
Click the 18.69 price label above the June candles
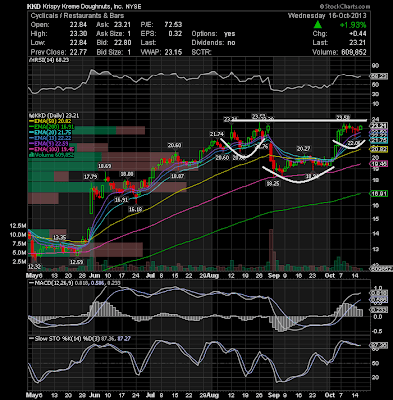tap(104, 166)
